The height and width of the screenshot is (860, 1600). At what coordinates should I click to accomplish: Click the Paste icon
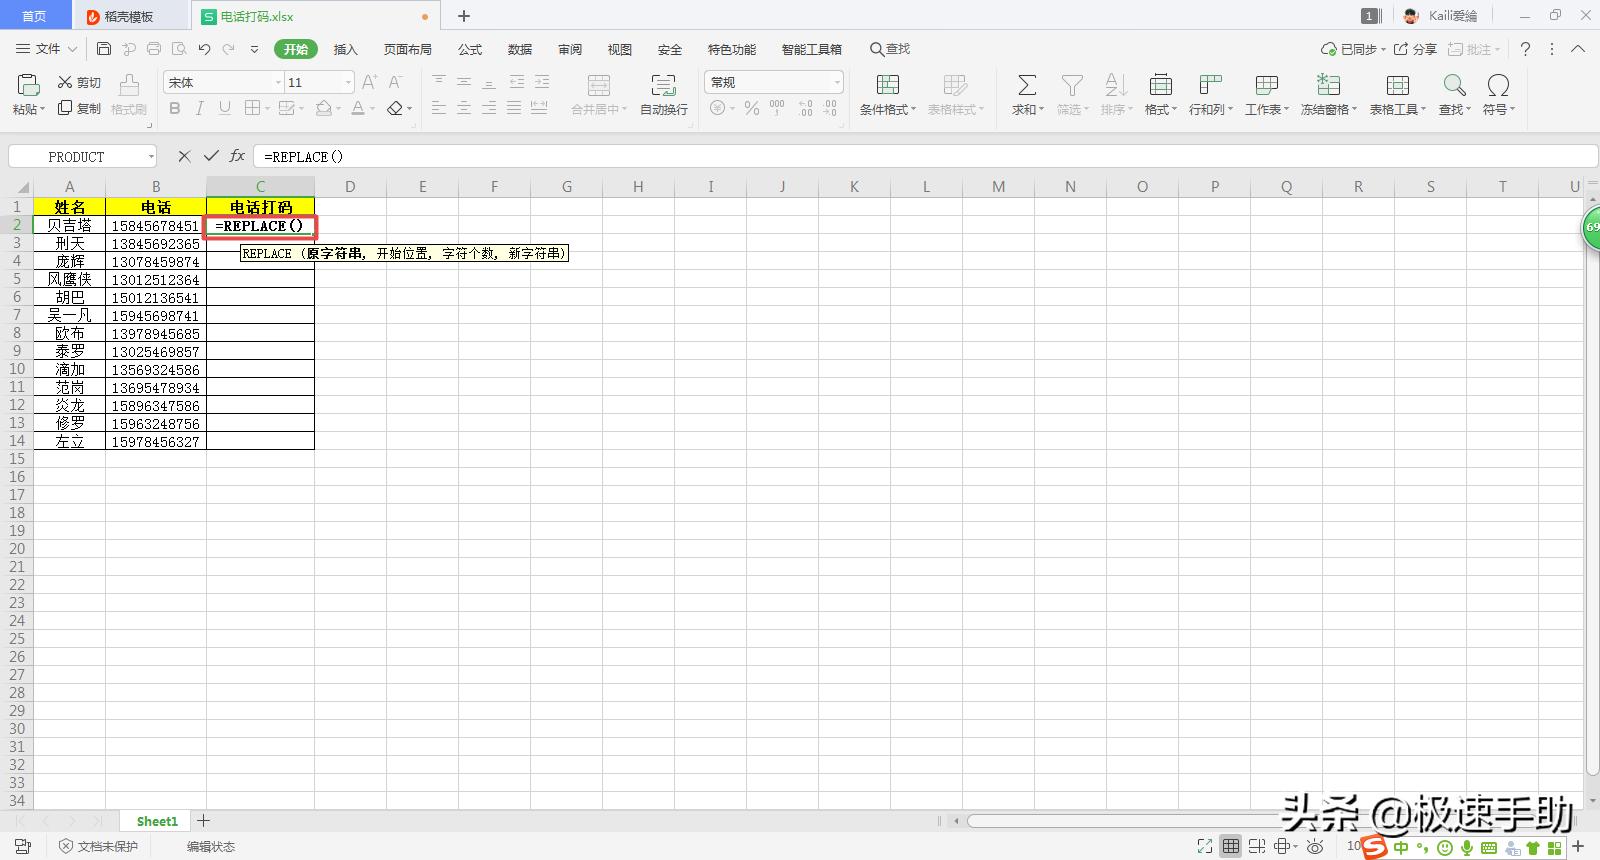point(28,85)
